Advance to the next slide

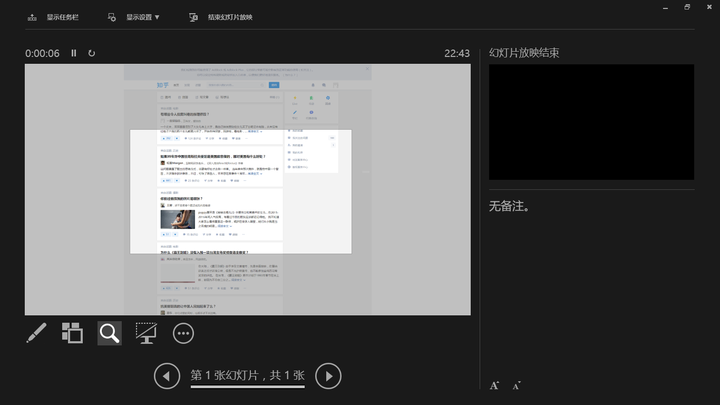[x=328, y=376]
